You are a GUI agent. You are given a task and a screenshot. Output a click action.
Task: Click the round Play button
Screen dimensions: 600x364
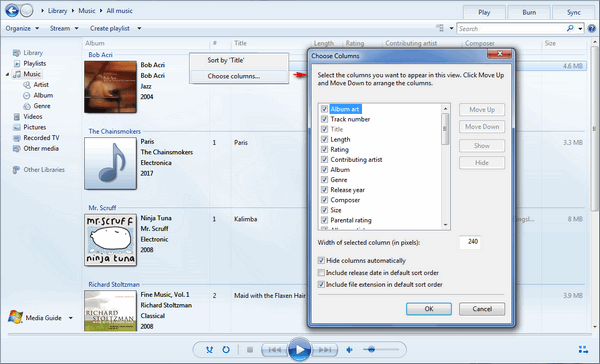pos(299,349)
